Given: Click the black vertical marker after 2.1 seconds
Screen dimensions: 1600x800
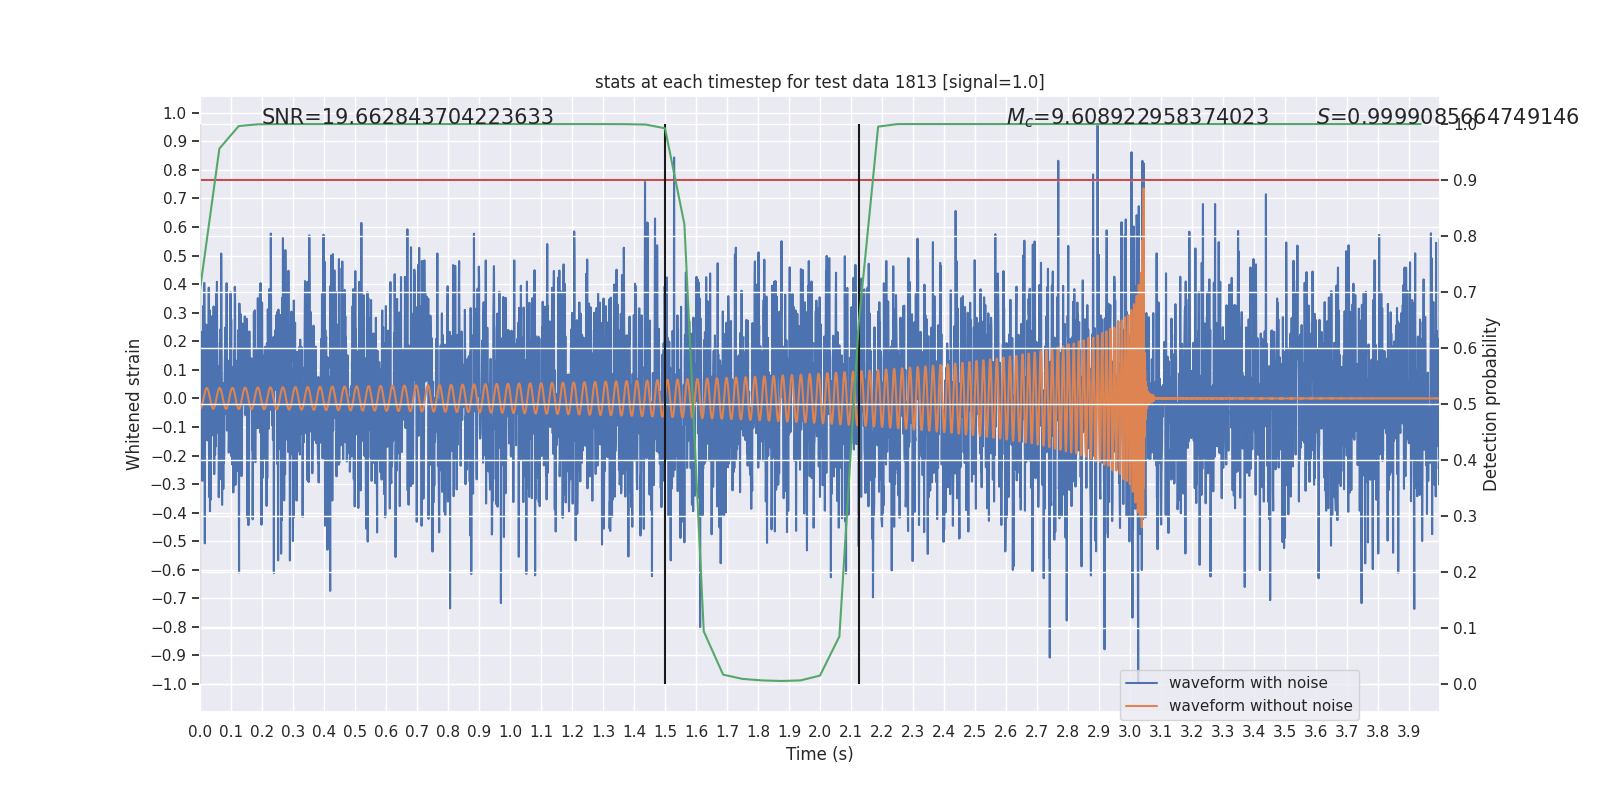Looking at the screenshot, I should pyautogui.click(x=859, y=404).
